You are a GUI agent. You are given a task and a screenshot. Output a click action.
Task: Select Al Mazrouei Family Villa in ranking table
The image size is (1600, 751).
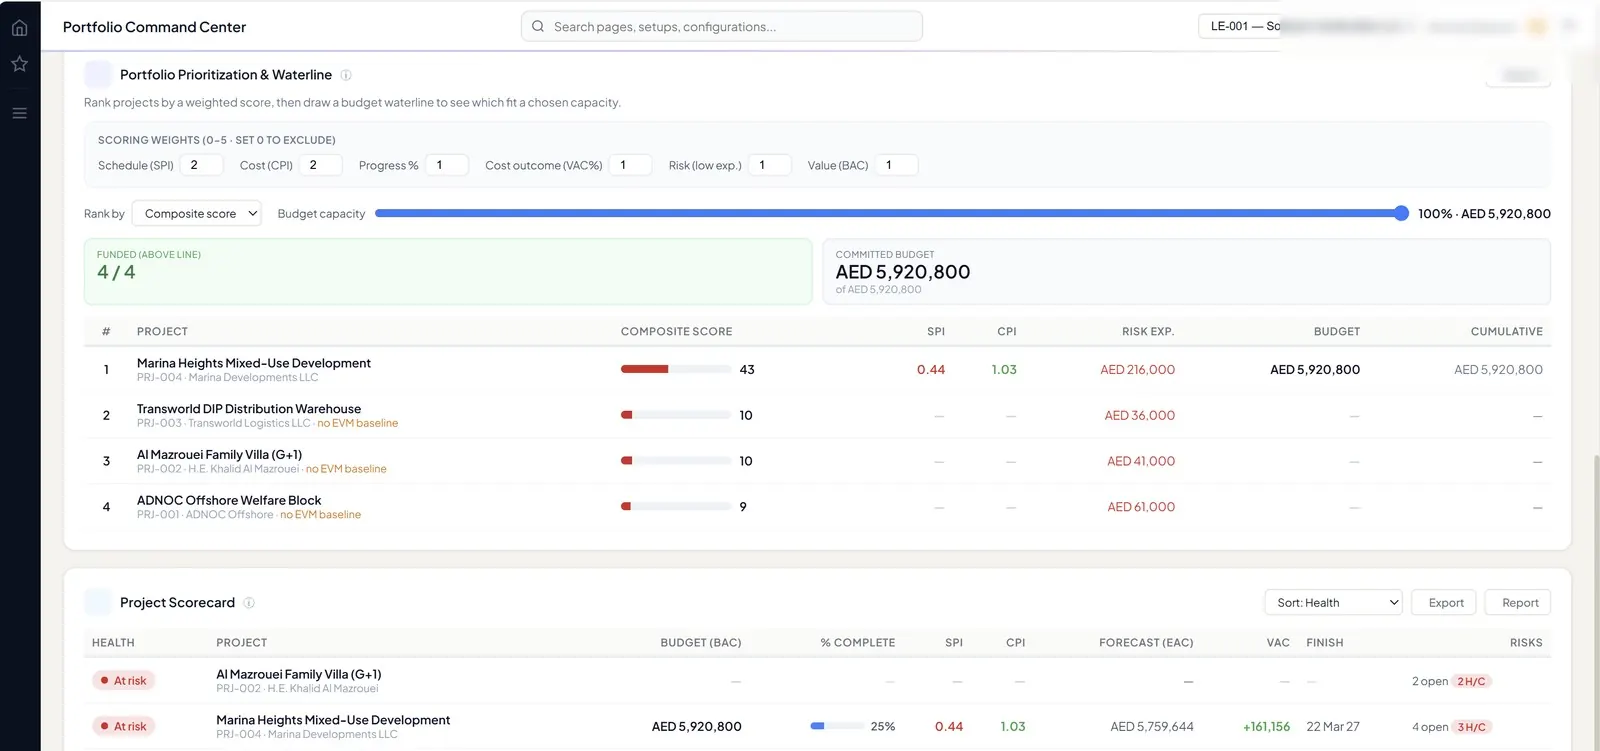coord(219,454)
